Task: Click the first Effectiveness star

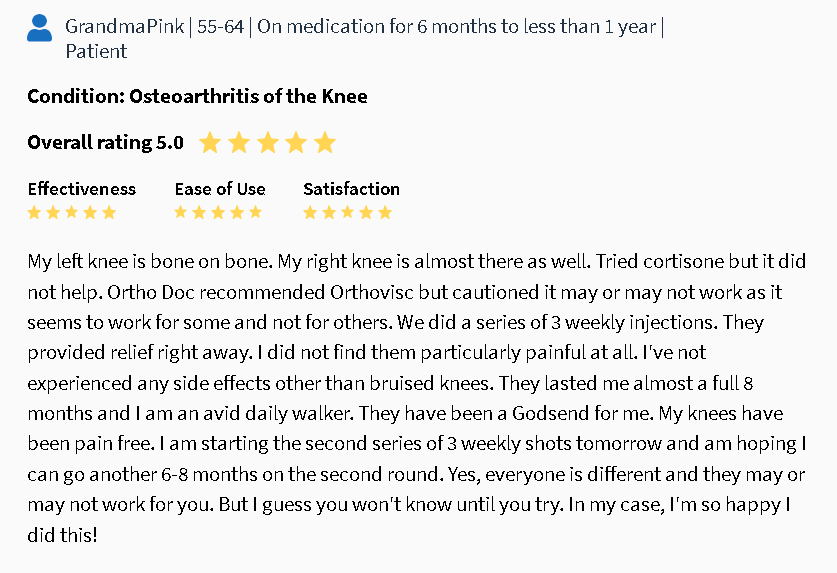Action: point(35,212)
